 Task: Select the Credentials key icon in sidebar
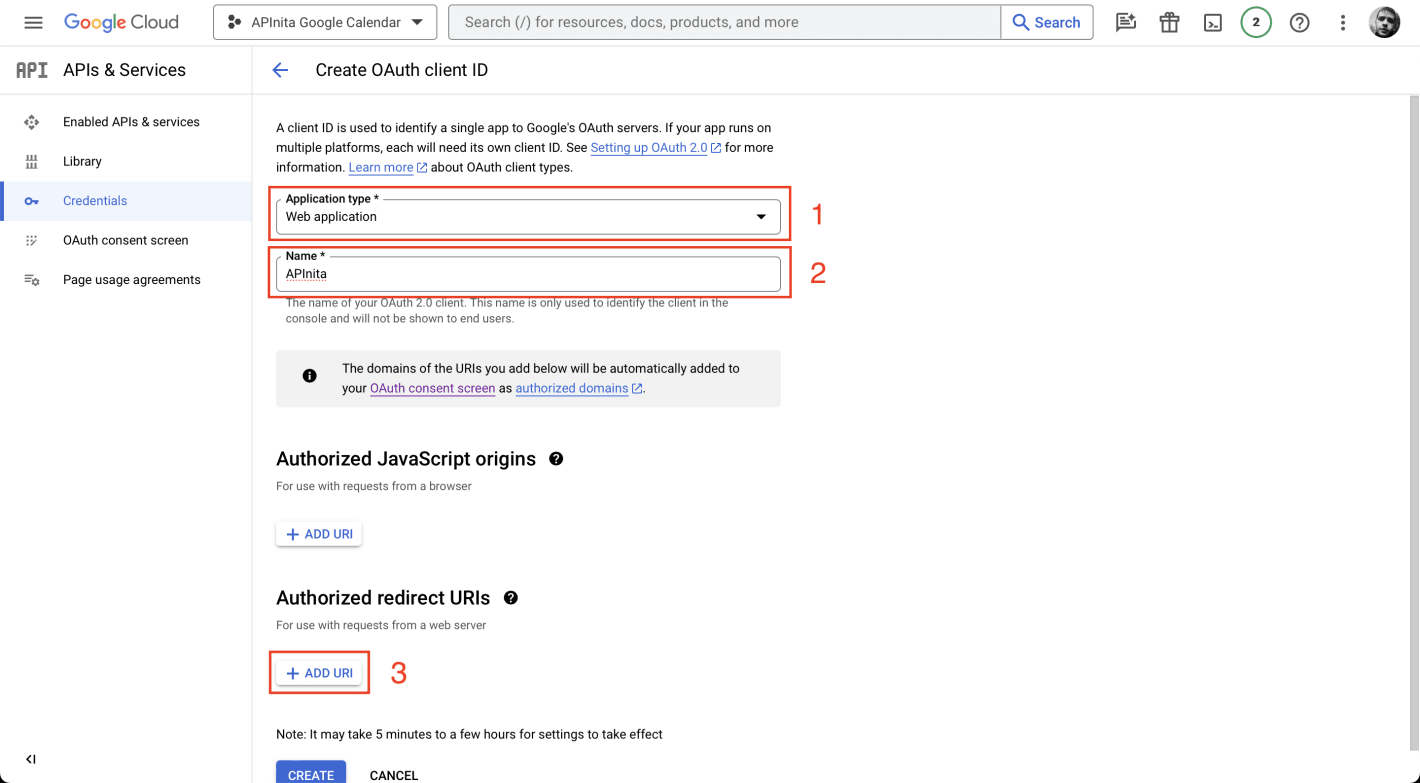pyautogui.click(x=31, y=200)
